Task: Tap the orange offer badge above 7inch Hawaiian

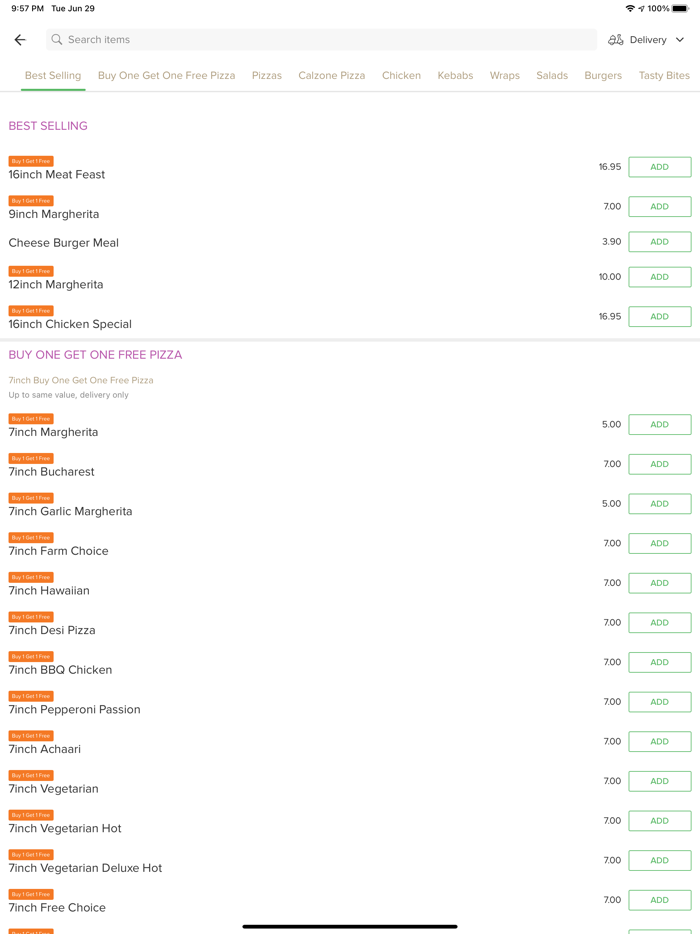Action: tap(31, 577)
